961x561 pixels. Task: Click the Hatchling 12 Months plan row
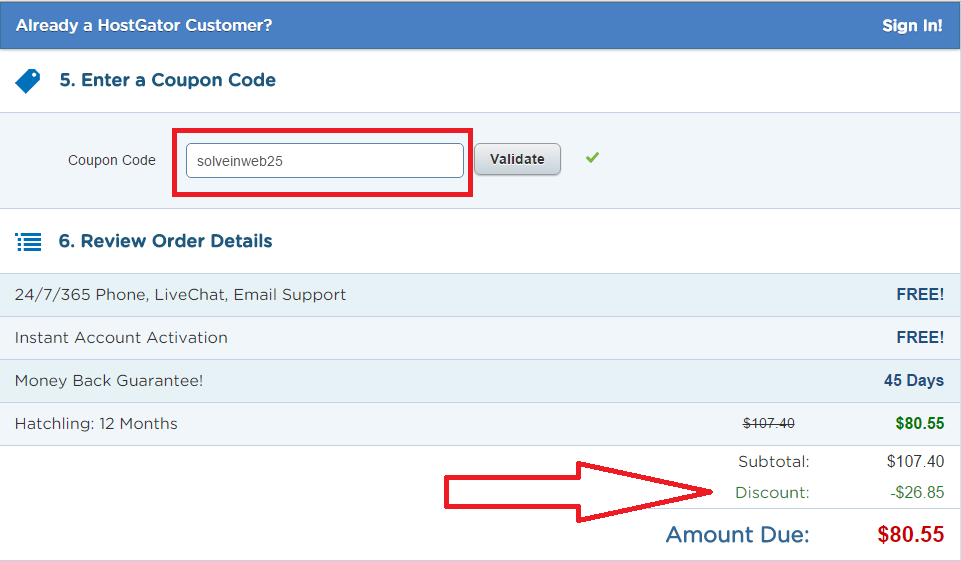click(96, 424)
